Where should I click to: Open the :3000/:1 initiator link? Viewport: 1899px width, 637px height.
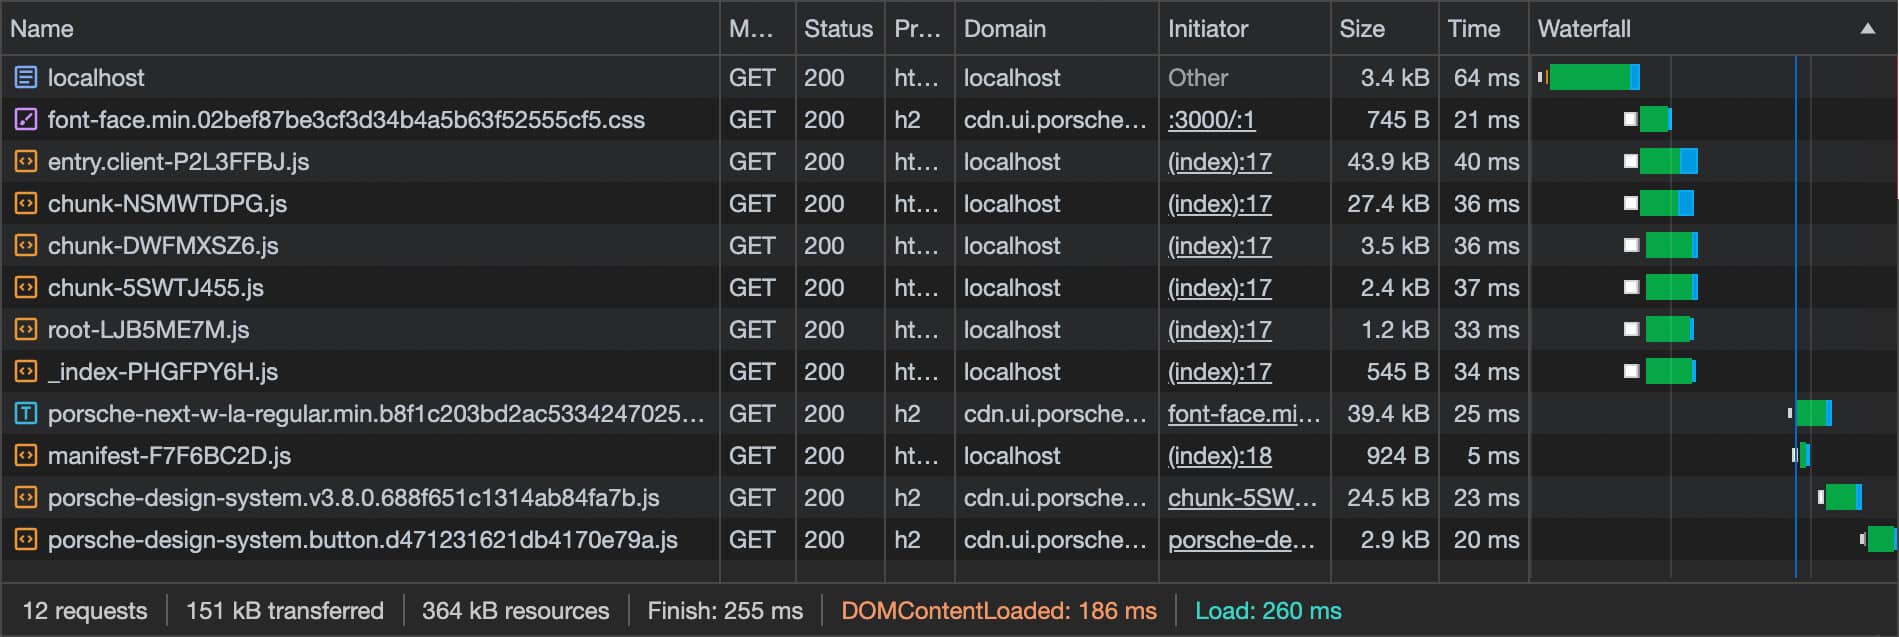point(1211,119)
